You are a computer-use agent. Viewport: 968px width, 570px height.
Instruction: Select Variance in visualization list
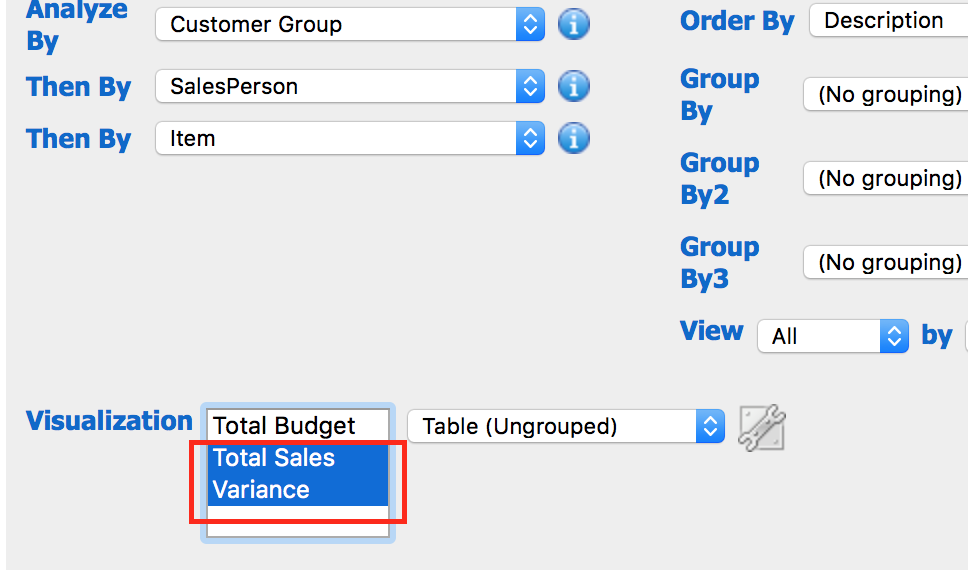tap(298, 490)
